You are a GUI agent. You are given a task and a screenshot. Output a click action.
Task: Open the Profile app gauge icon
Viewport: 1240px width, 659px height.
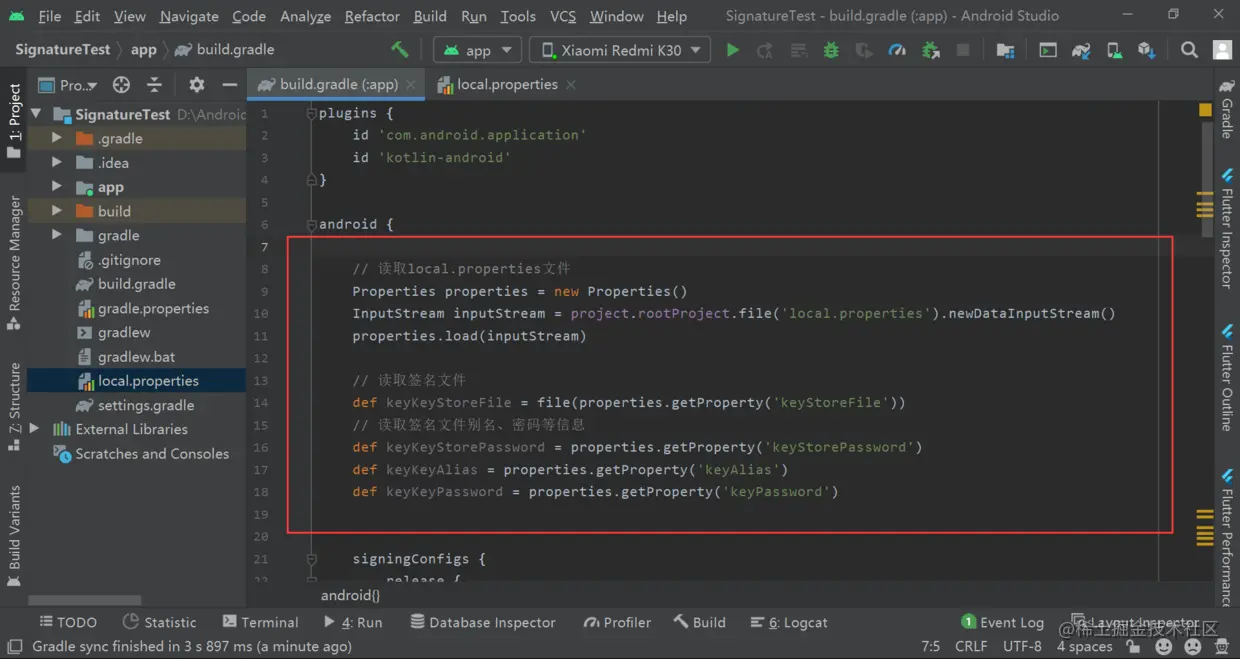[897, 50]
